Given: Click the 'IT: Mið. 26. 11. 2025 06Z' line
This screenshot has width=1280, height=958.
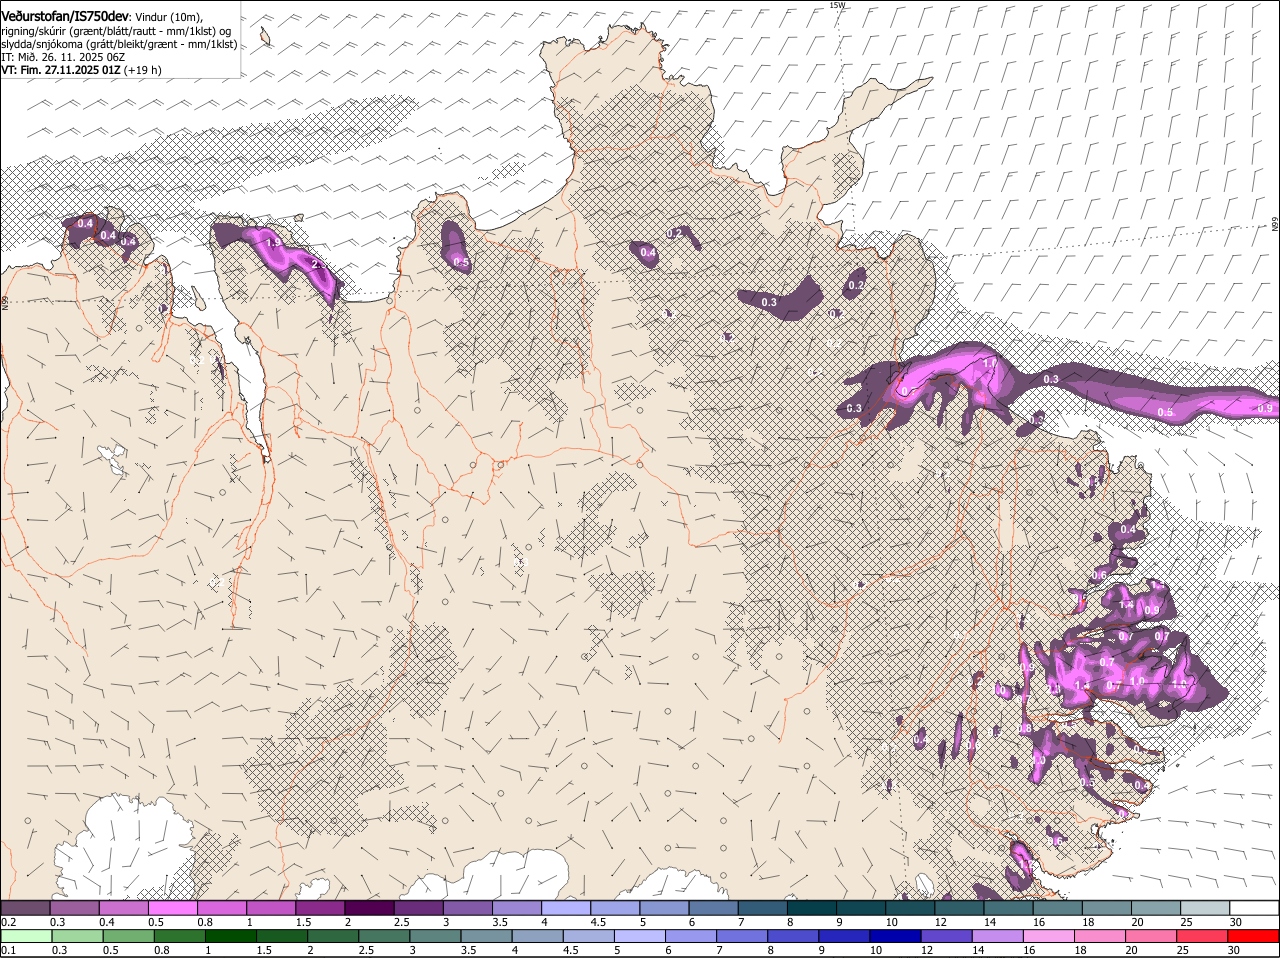Looking at the screenshot, I should tap(63, 57).
